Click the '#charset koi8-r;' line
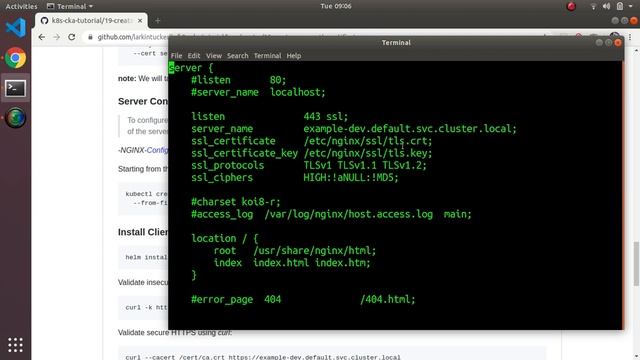The image size is (640, 360). click(x=236, y=202)
